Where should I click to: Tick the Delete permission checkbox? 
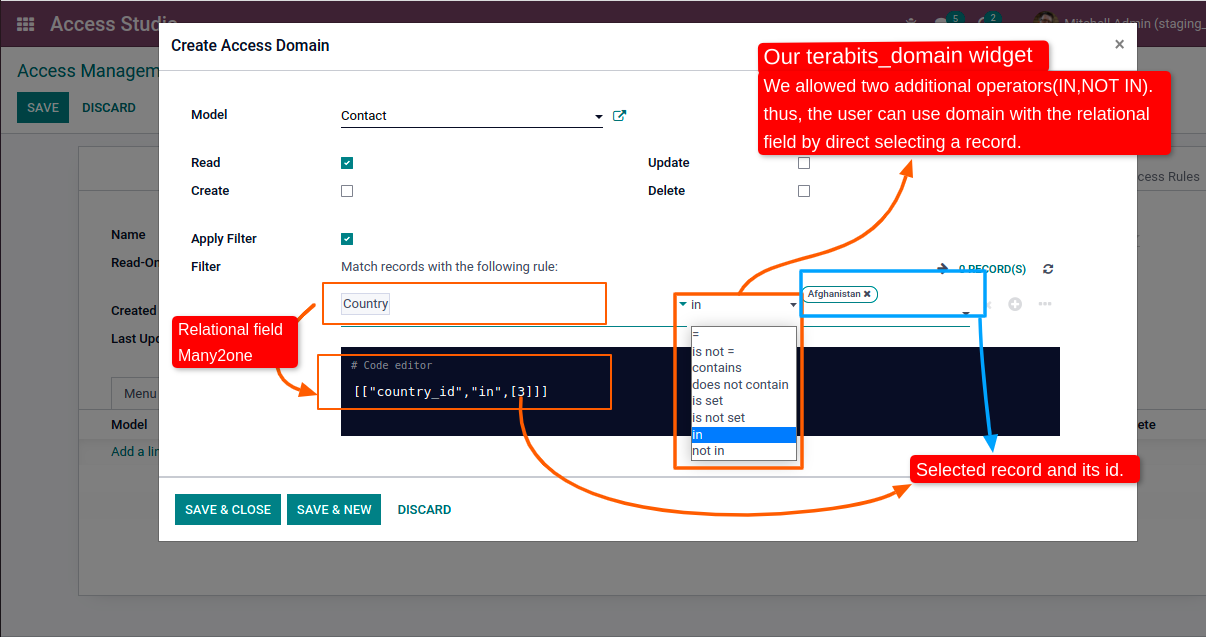tap(804, 191)
